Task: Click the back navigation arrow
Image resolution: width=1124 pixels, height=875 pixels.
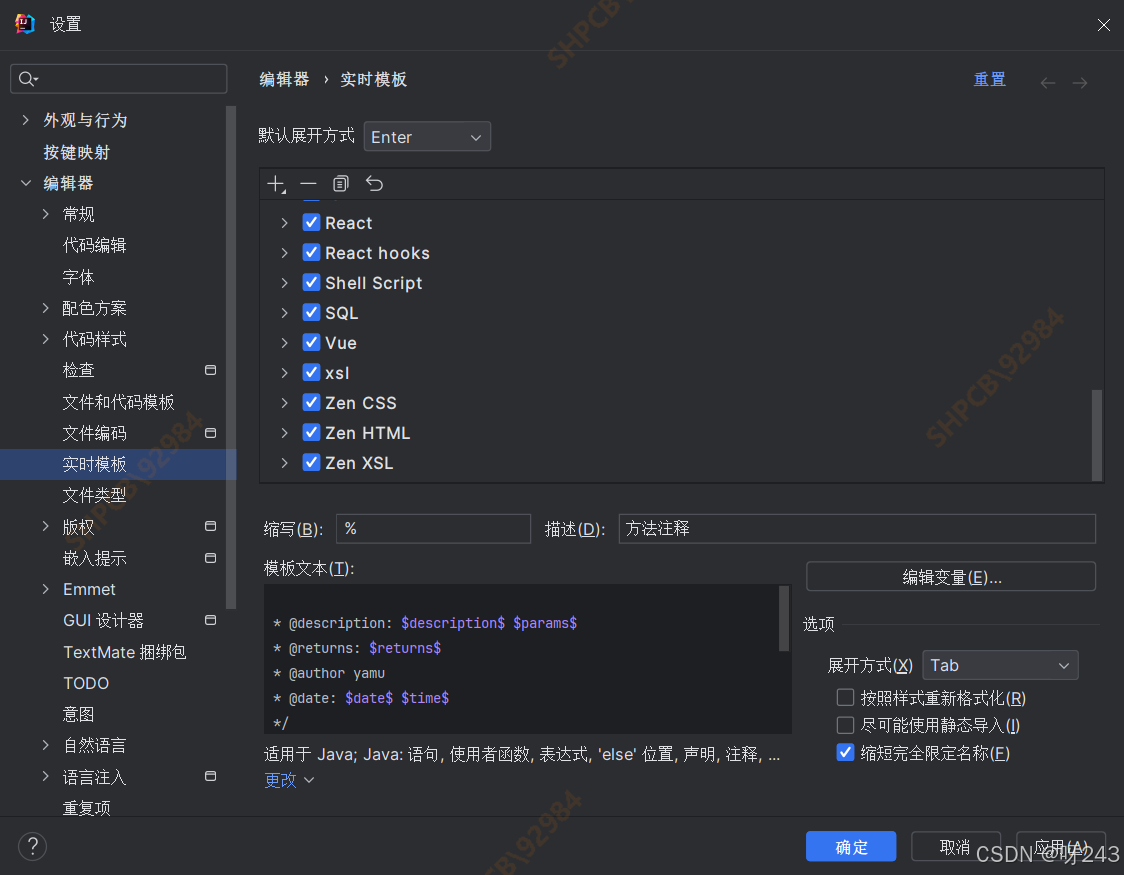Action: 1047,82
